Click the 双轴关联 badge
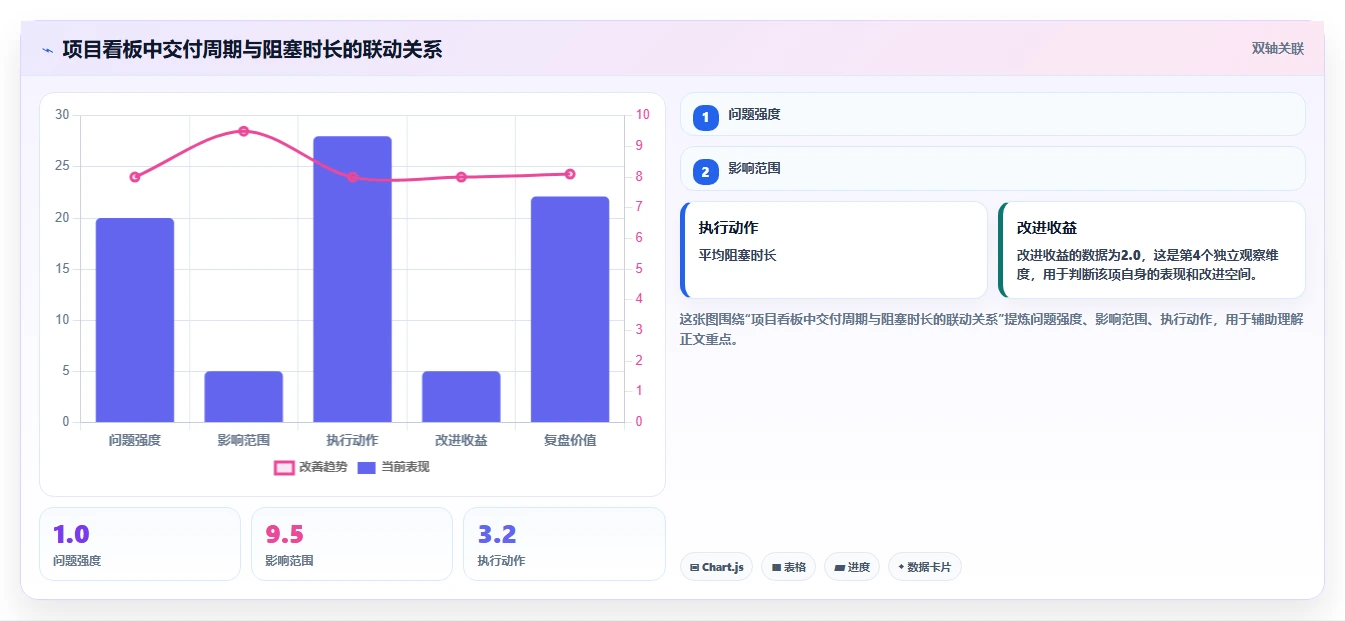The width and height of the screenshot is (1345, 621). pos(1277,48)
